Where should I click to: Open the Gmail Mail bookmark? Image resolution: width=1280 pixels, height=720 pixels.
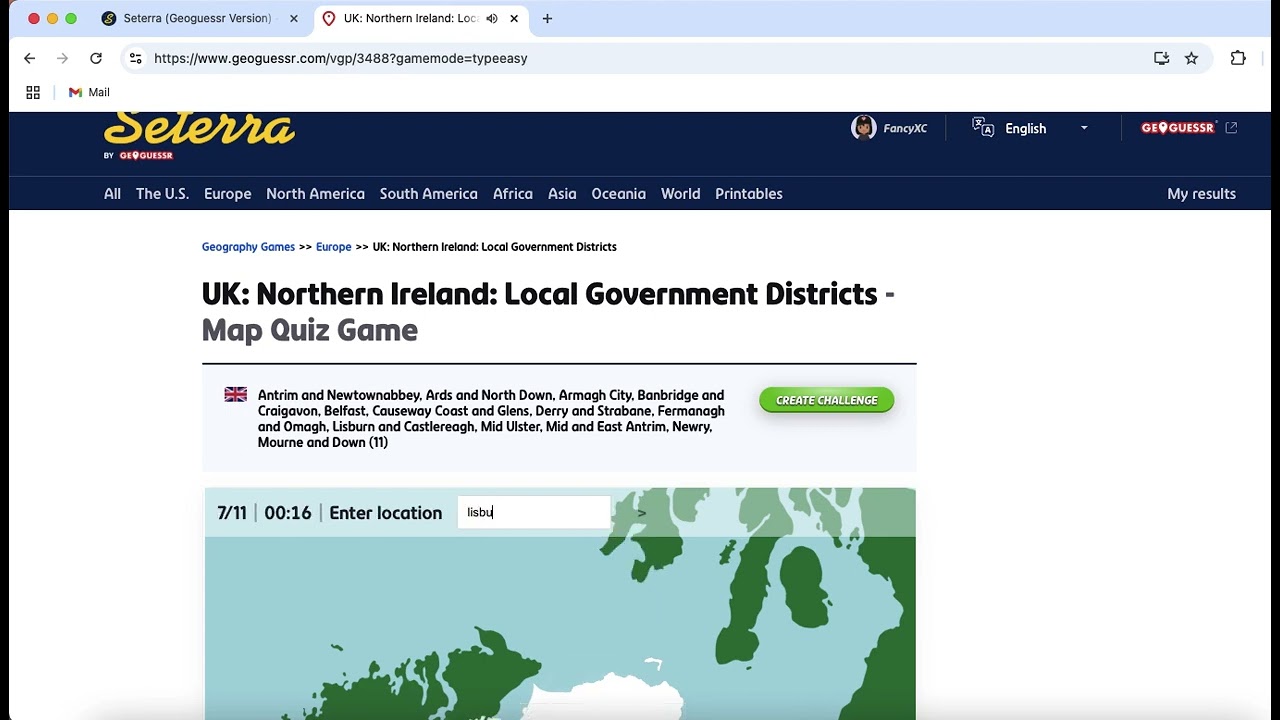click(89, 92)
